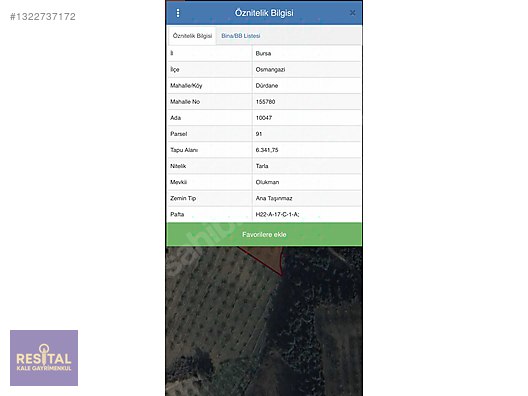Click the Tapu Alanı row label
This screenshot has height=396, width=528.
pos(184,150)
